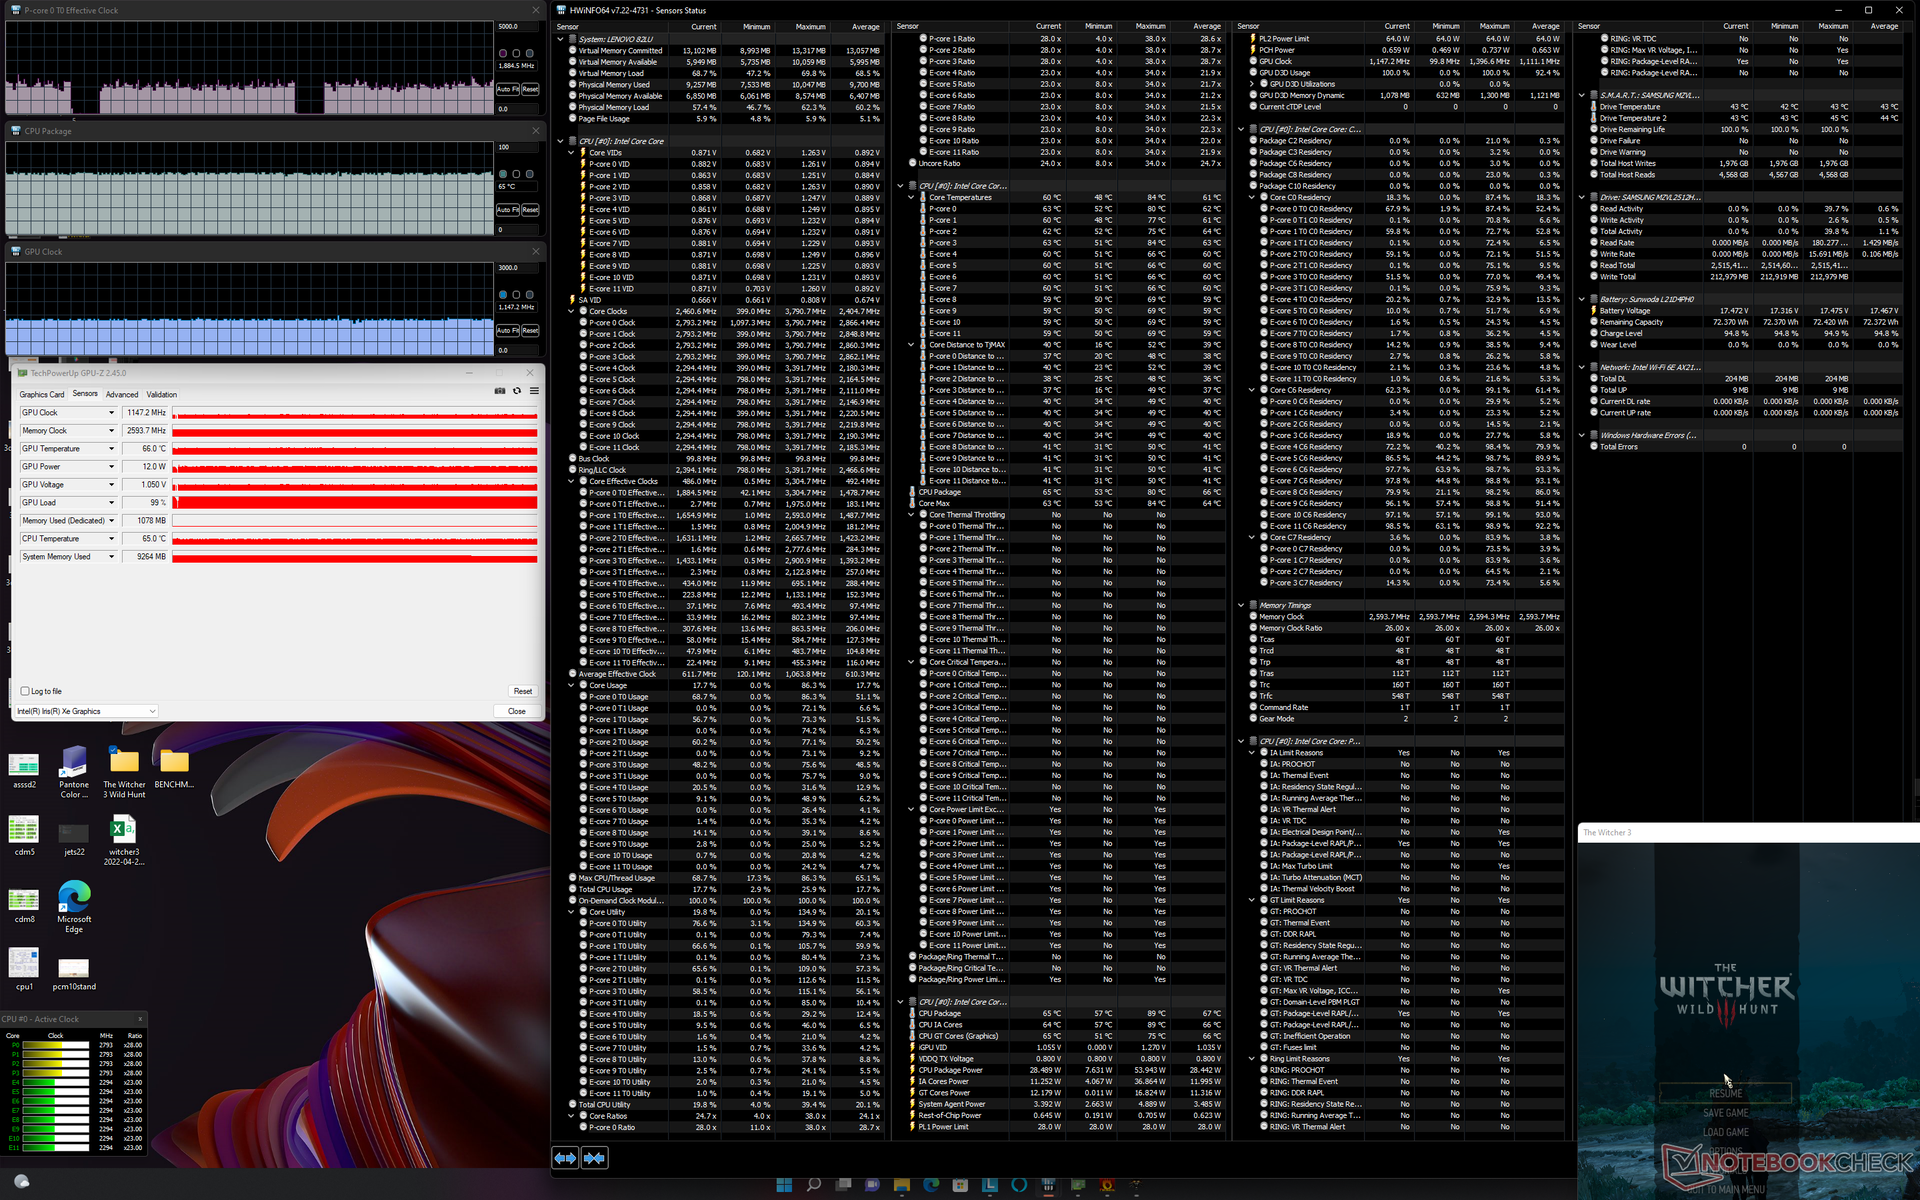Toggle blue color circle in GPU Clock graph
1920x1200 pixels.
click(x=503, y=295)
